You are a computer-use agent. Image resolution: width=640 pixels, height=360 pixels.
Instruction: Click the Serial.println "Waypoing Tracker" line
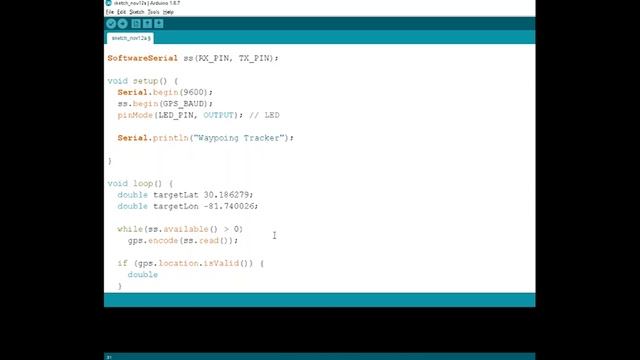click(x=205, y=138)
